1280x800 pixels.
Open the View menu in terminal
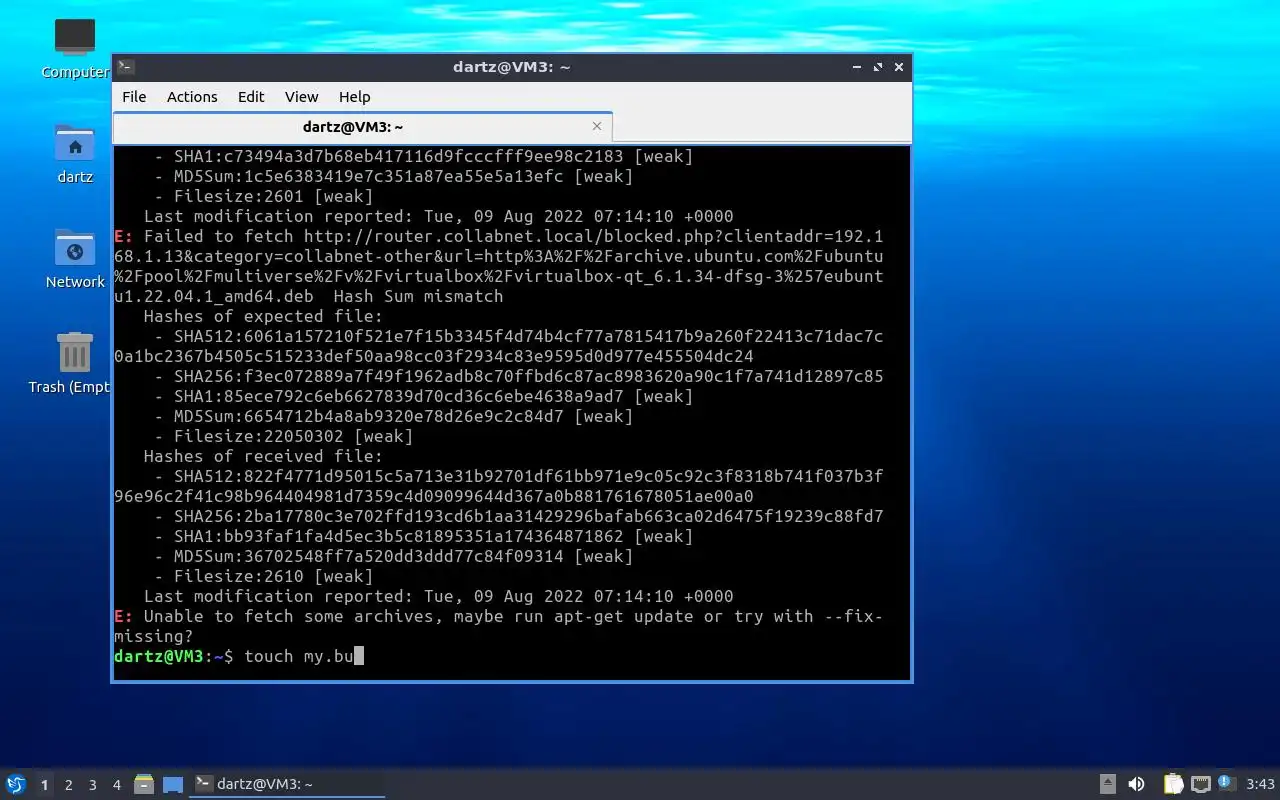pyautogui.click(x=301, y=97)
